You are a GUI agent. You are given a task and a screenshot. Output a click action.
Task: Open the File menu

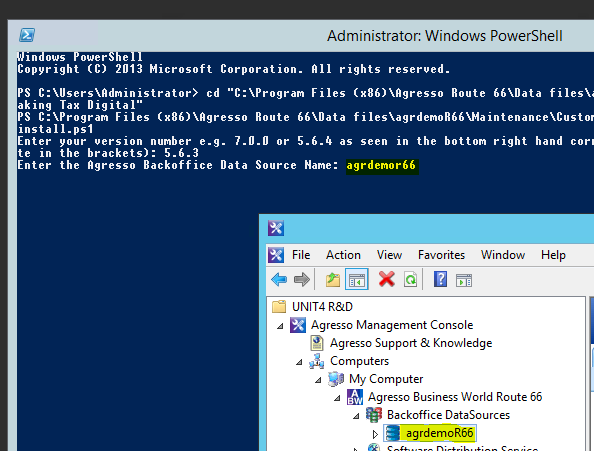click(x=301, y=255)
